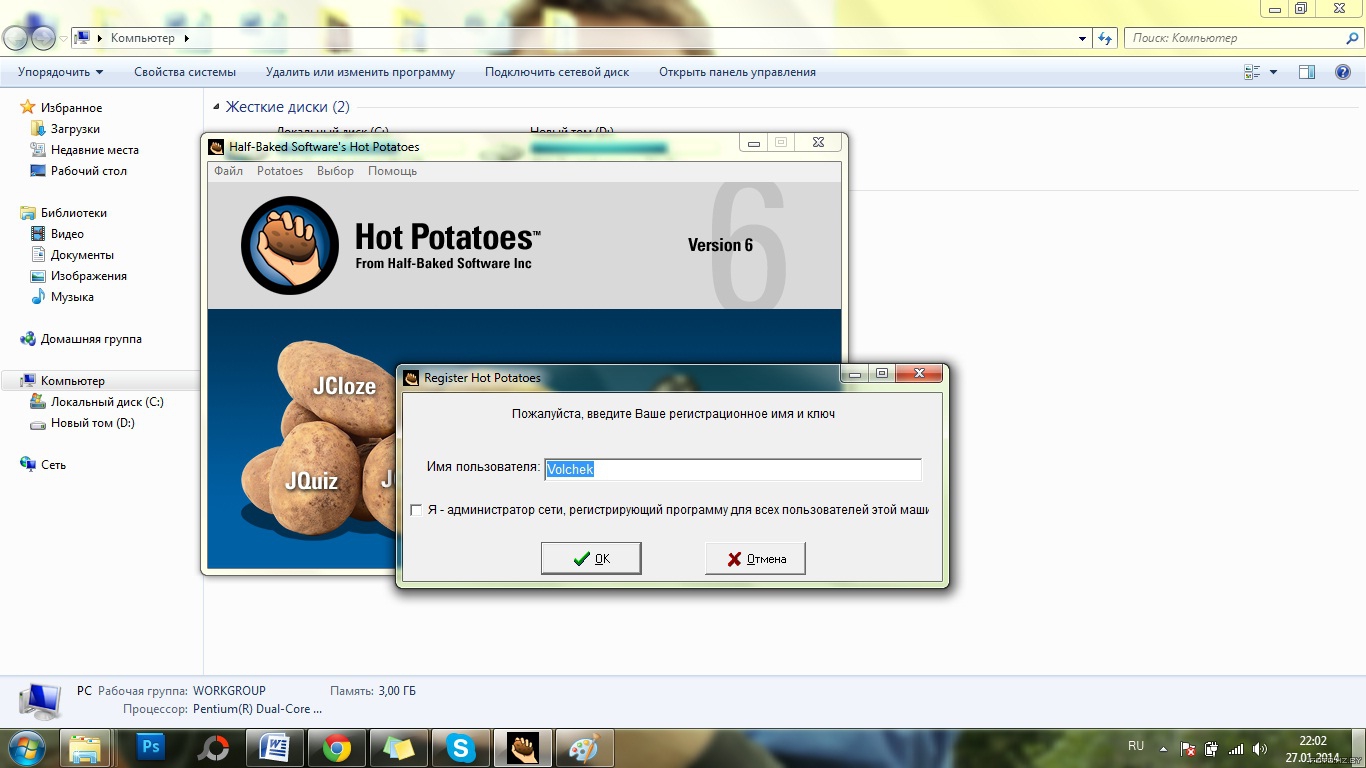Click the round red-white icon beside Photoshop

tap(213, 747)
